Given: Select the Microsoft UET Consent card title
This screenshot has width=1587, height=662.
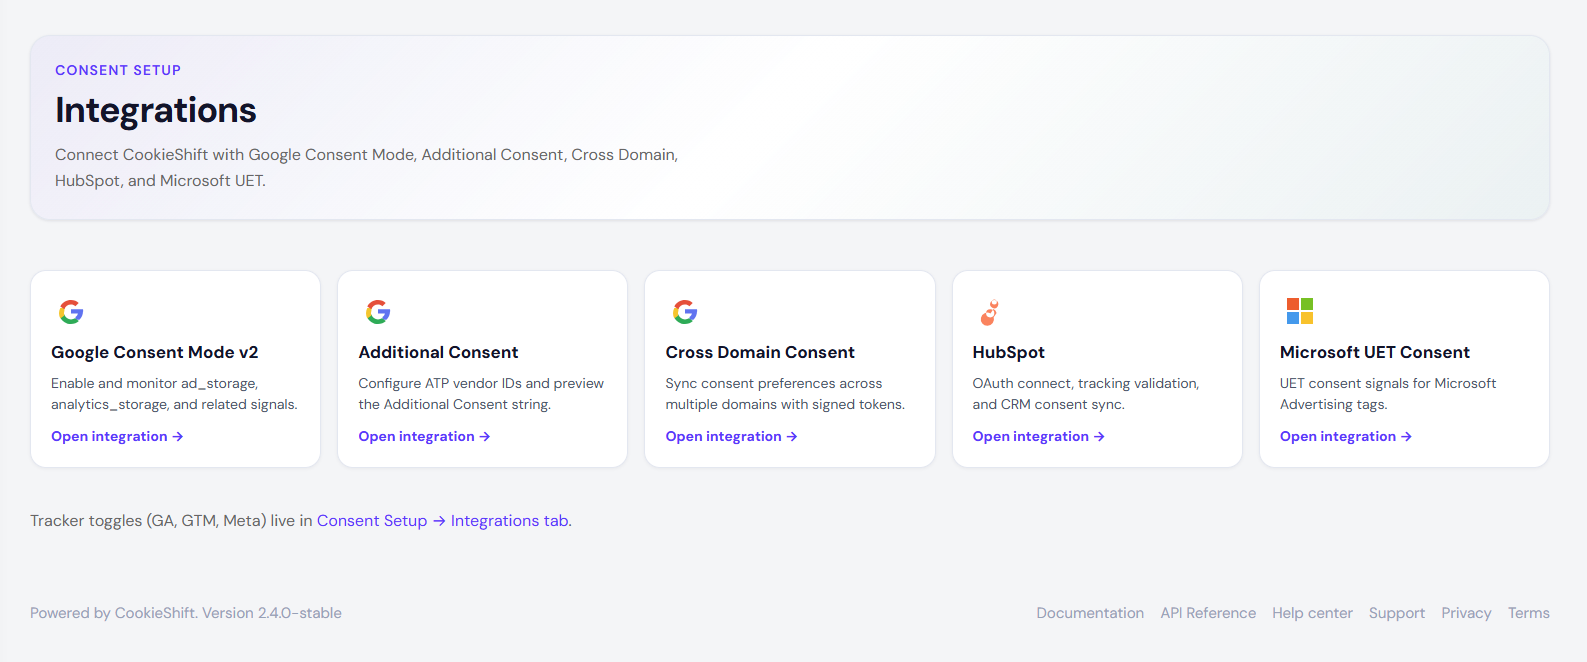Looking at the screenshot, I should click(1375, 352).
